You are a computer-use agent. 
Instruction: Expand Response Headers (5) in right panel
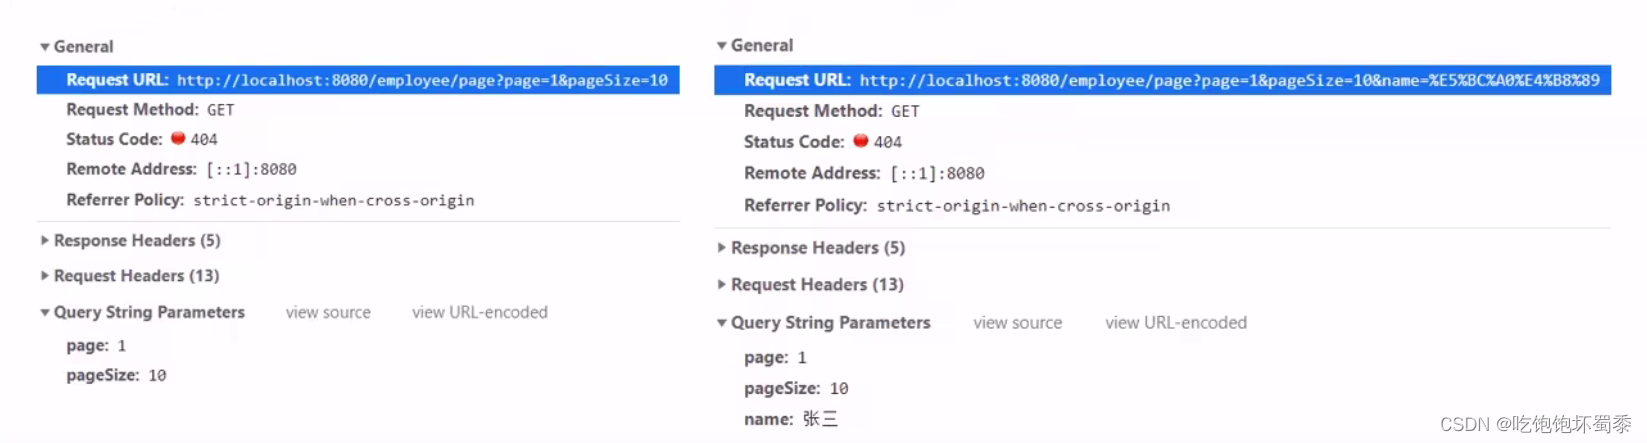pyautogui.click(x=722, y=247)
